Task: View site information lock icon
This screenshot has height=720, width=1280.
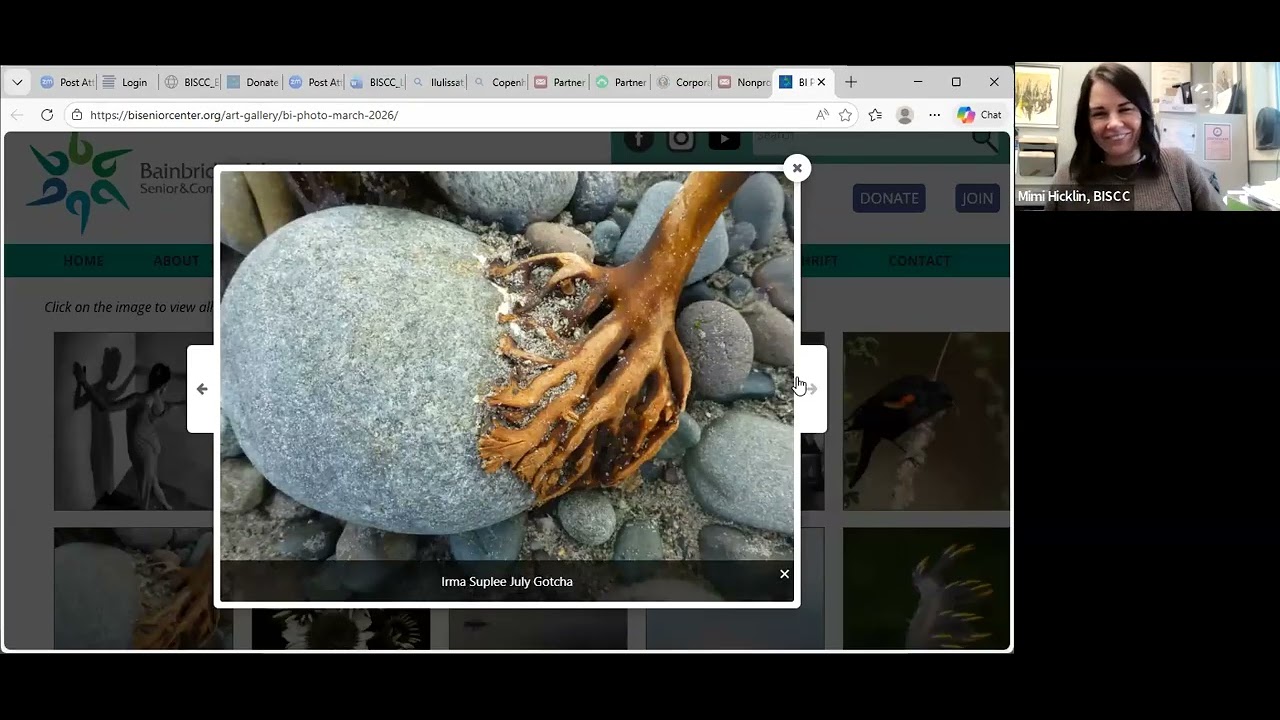Action: 77,115
